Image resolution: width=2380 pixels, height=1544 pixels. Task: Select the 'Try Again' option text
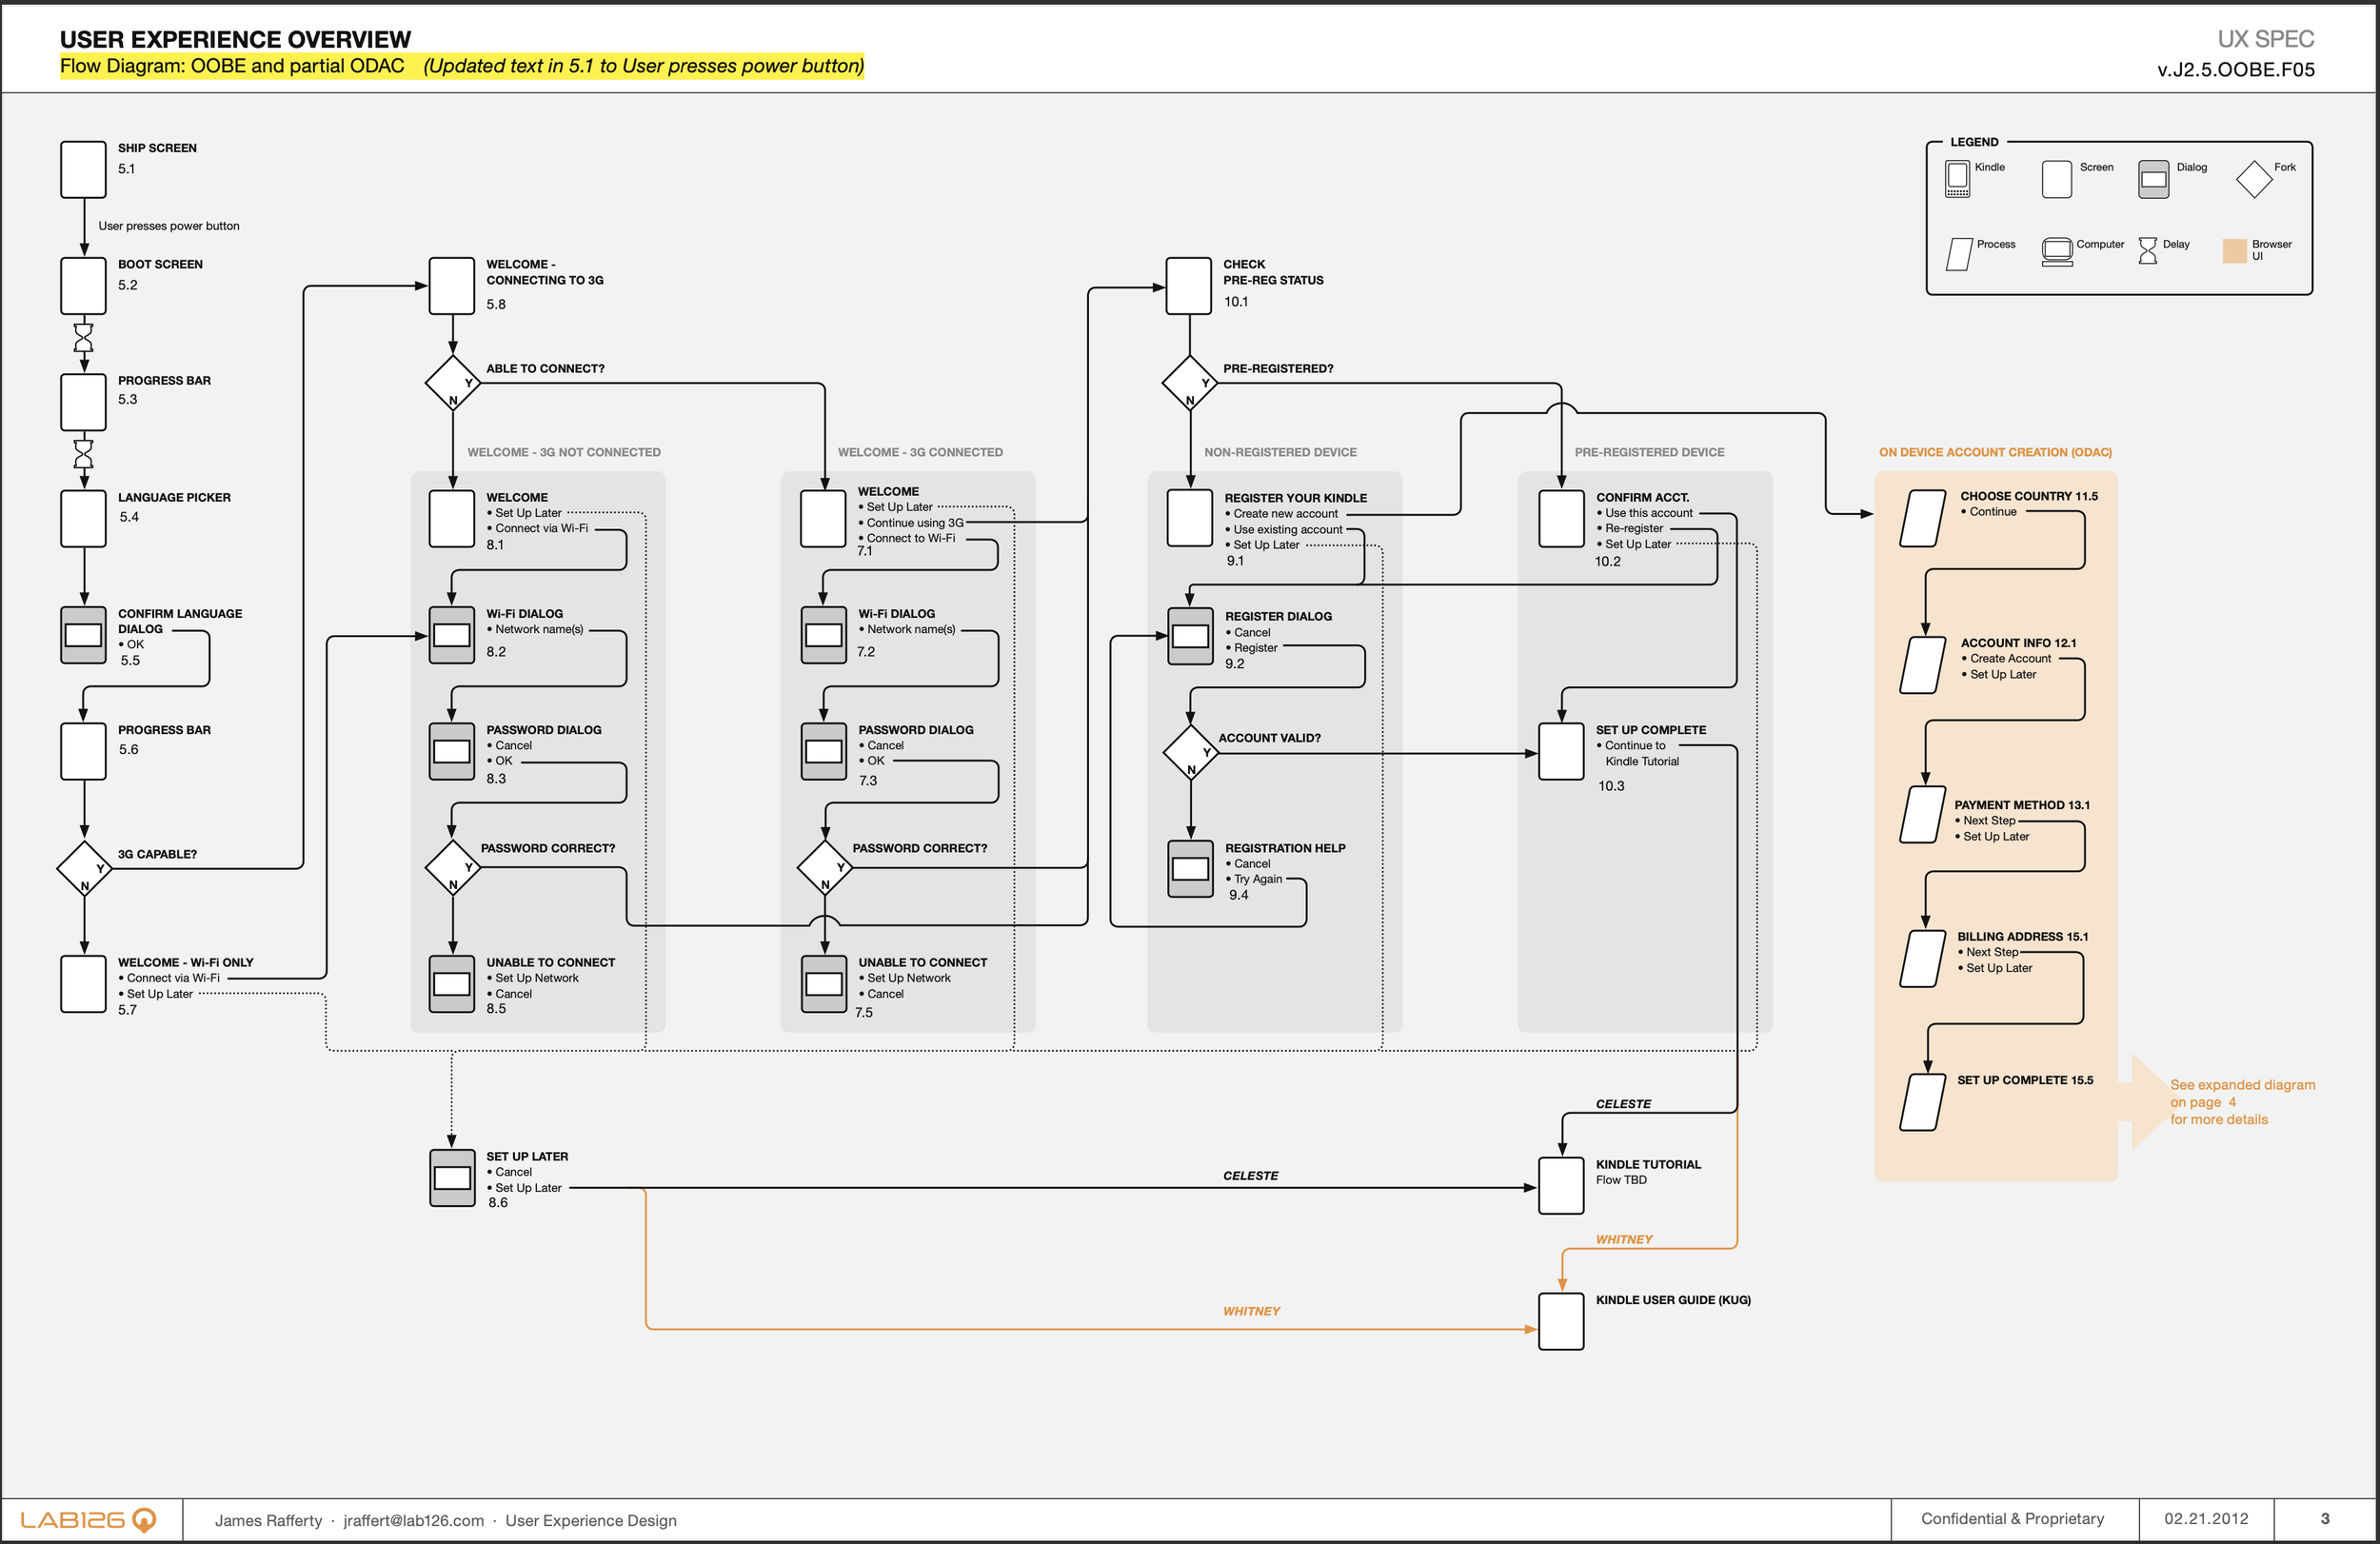click(1258, 879)
